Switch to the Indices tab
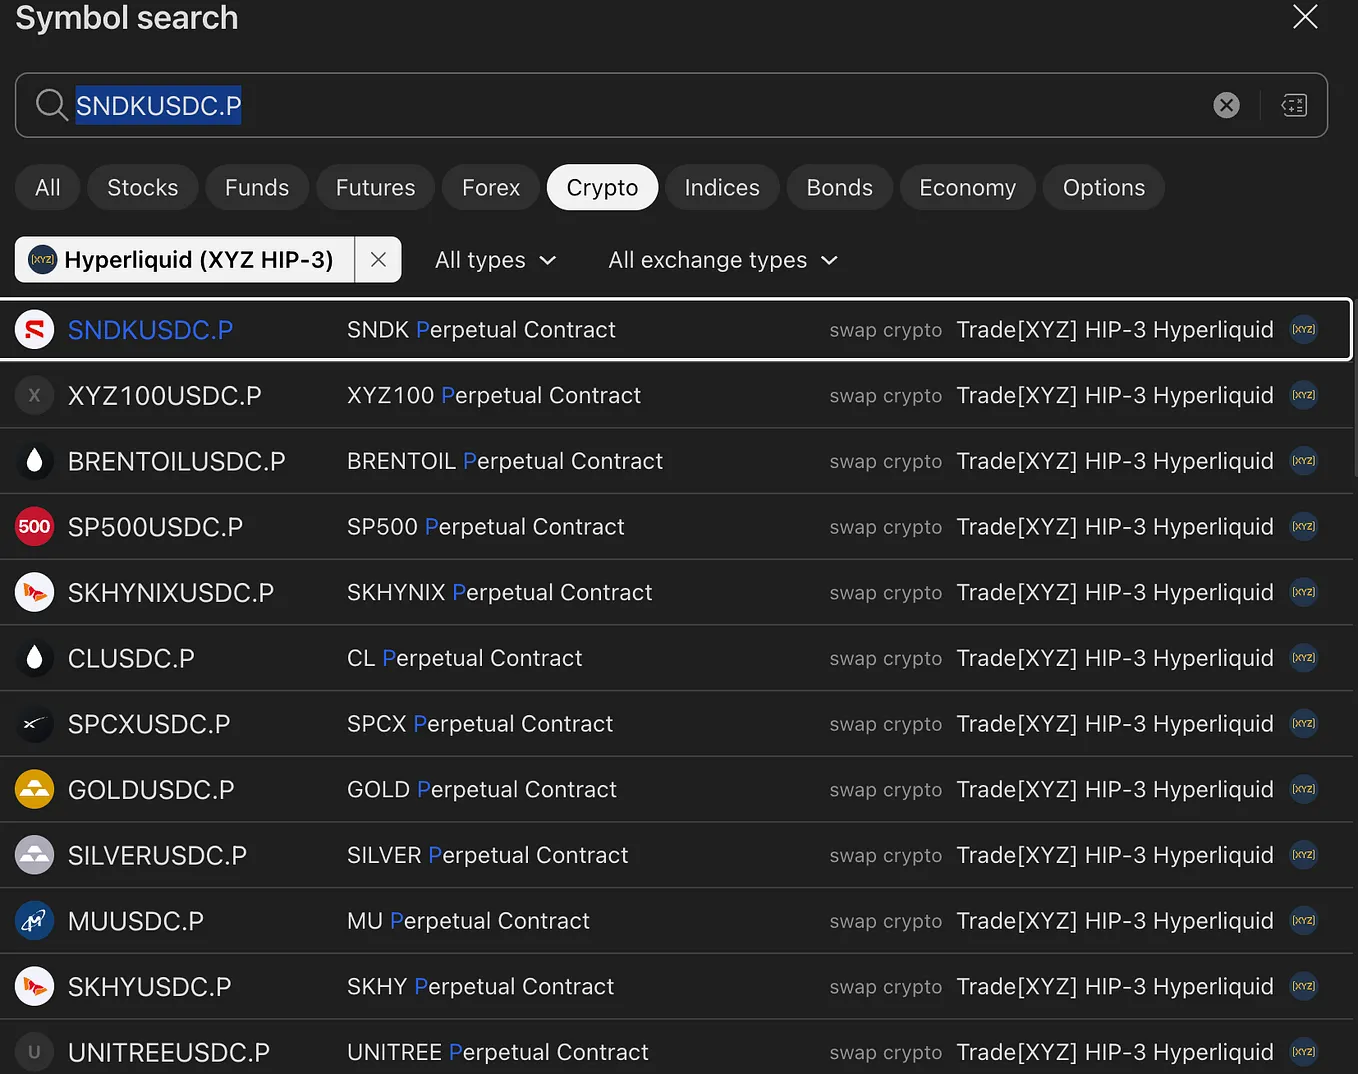The height and width of the screenshot is (1074, 1358). point(722,188)
